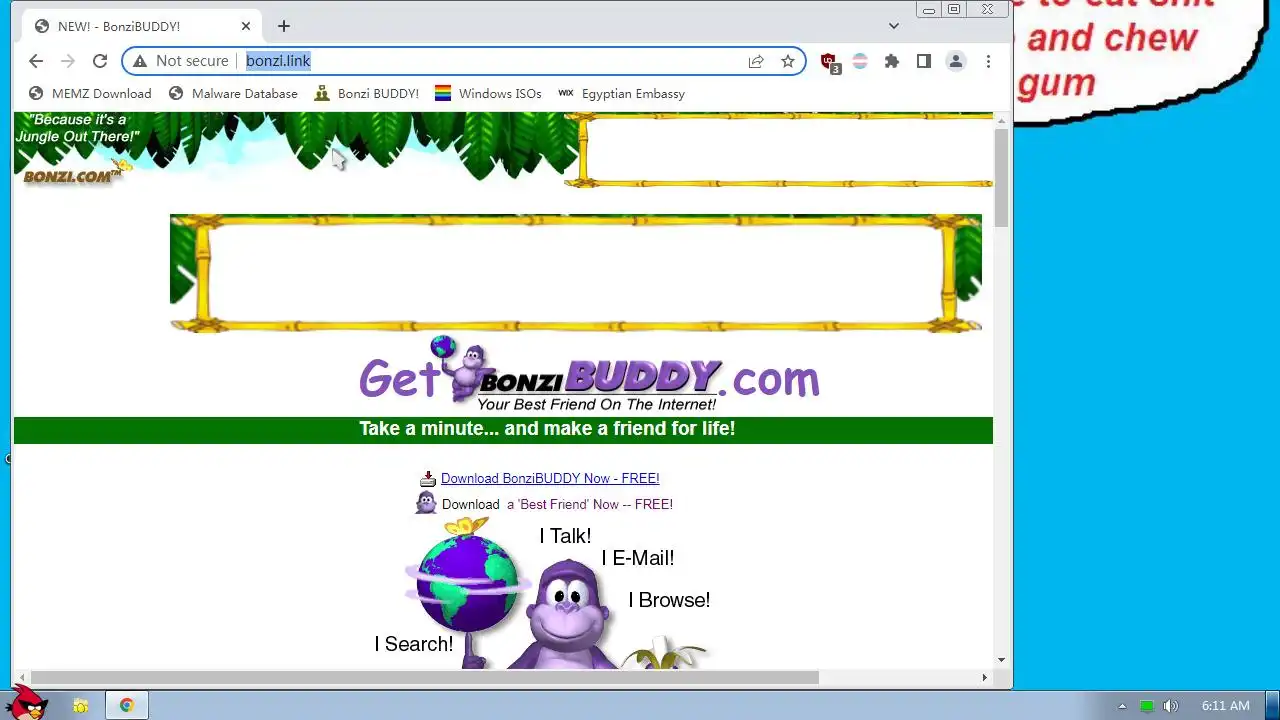Click the 'I Search!' text
This screenshot has width=1280, height=720.
pos(414,644)
